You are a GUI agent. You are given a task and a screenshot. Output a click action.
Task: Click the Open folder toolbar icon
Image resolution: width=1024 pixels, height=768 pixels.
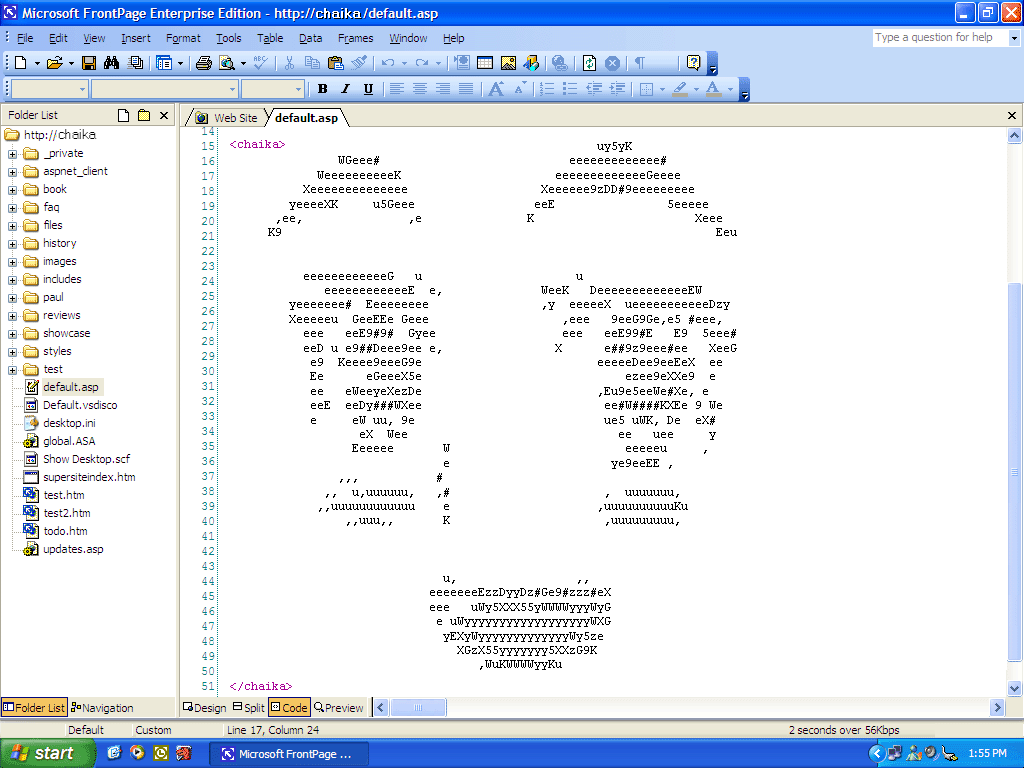[55, 63]
